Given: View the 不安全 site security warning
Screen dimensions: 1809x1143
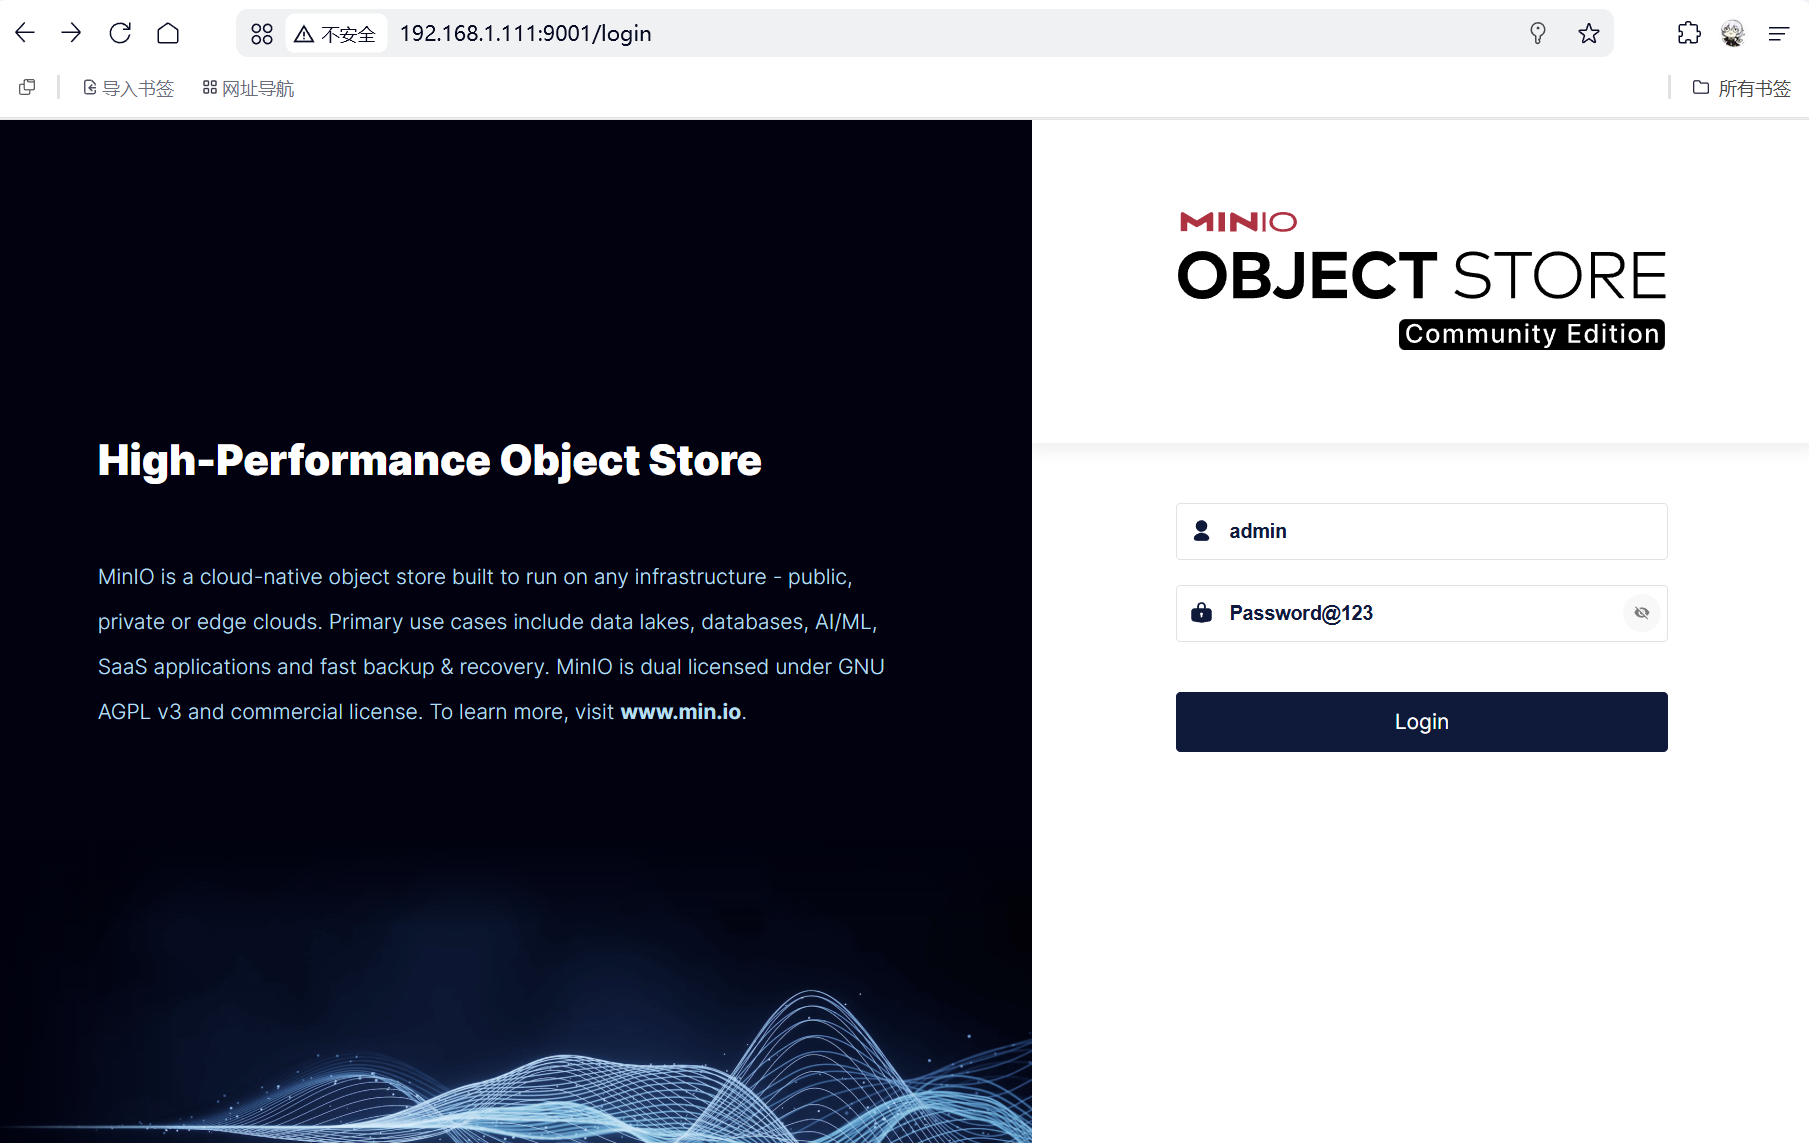Looking at the screenshot, I should [335, 34].
